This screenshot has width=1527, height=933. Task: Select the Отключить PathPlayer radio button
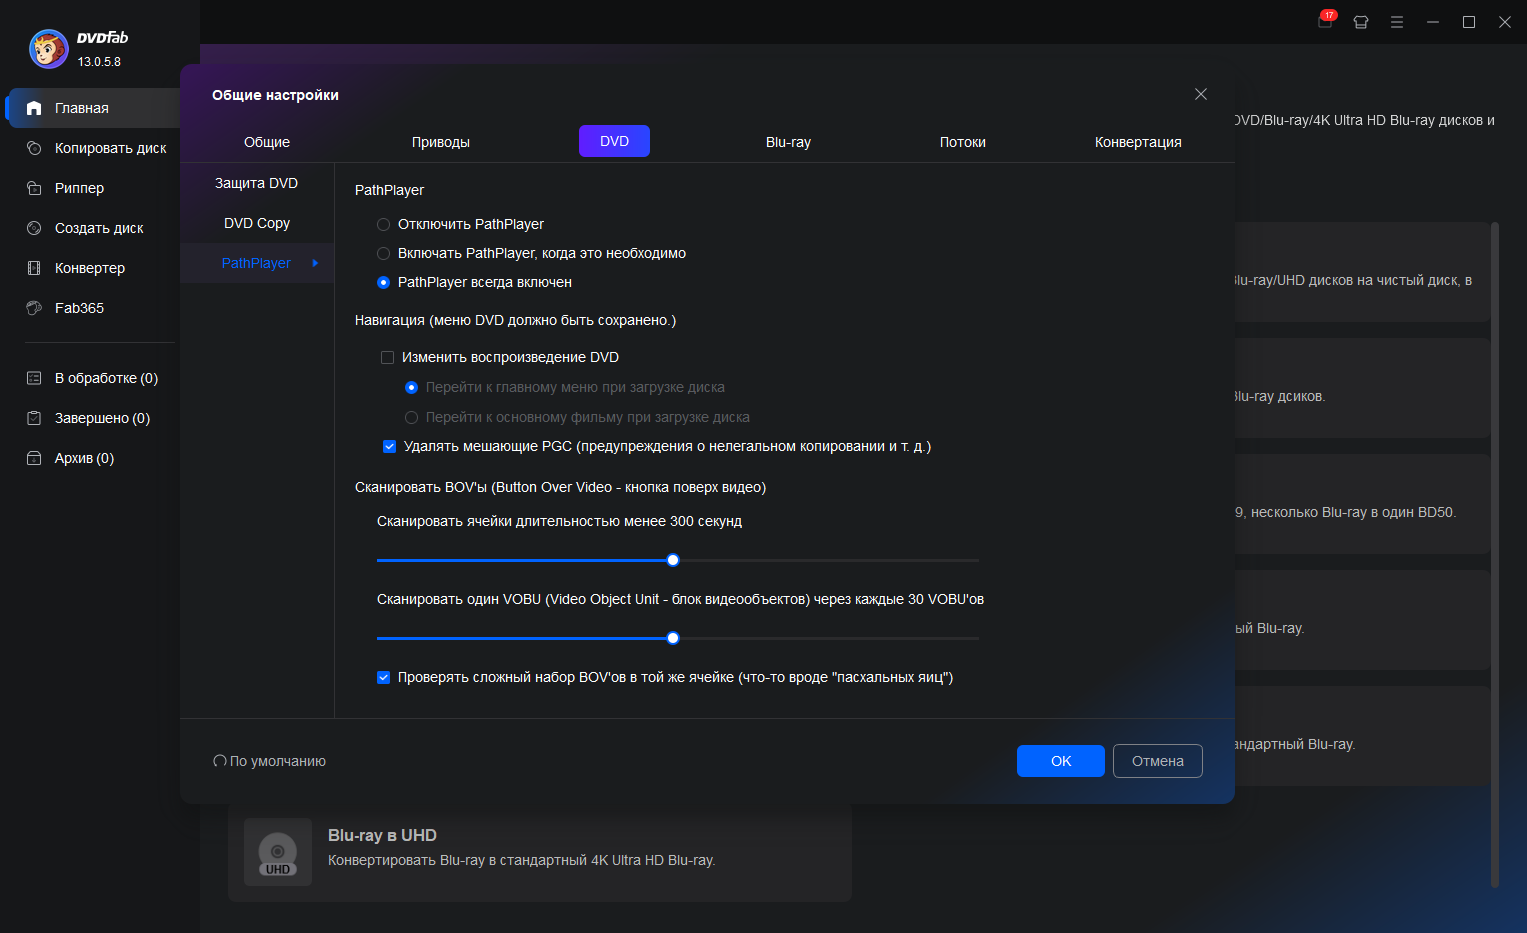(x=383, y=224)
